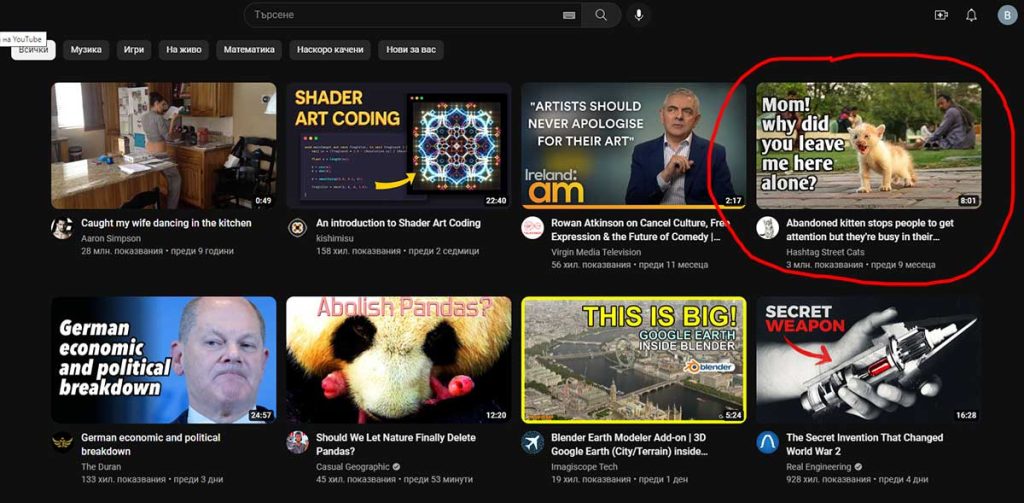This screenshot has height=503, width=1024.
Task: Select the На живо filter chip
Action: [184, 49]
